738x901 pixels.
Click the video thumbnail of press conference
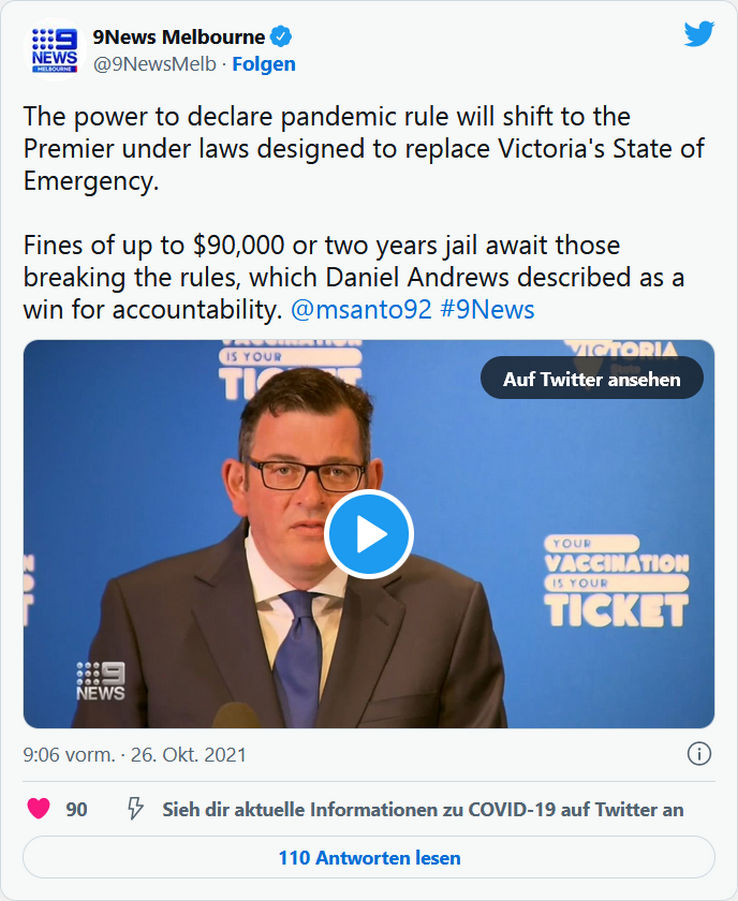(x=369, y=534)
